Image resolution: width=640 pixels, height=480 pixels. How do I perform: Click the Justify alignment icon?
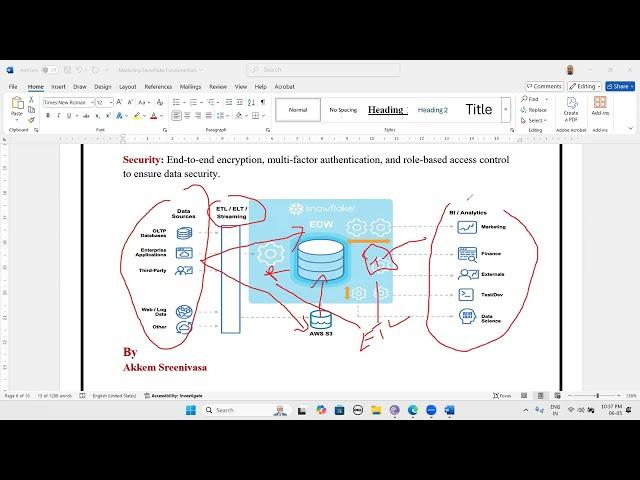pos(209,116)
